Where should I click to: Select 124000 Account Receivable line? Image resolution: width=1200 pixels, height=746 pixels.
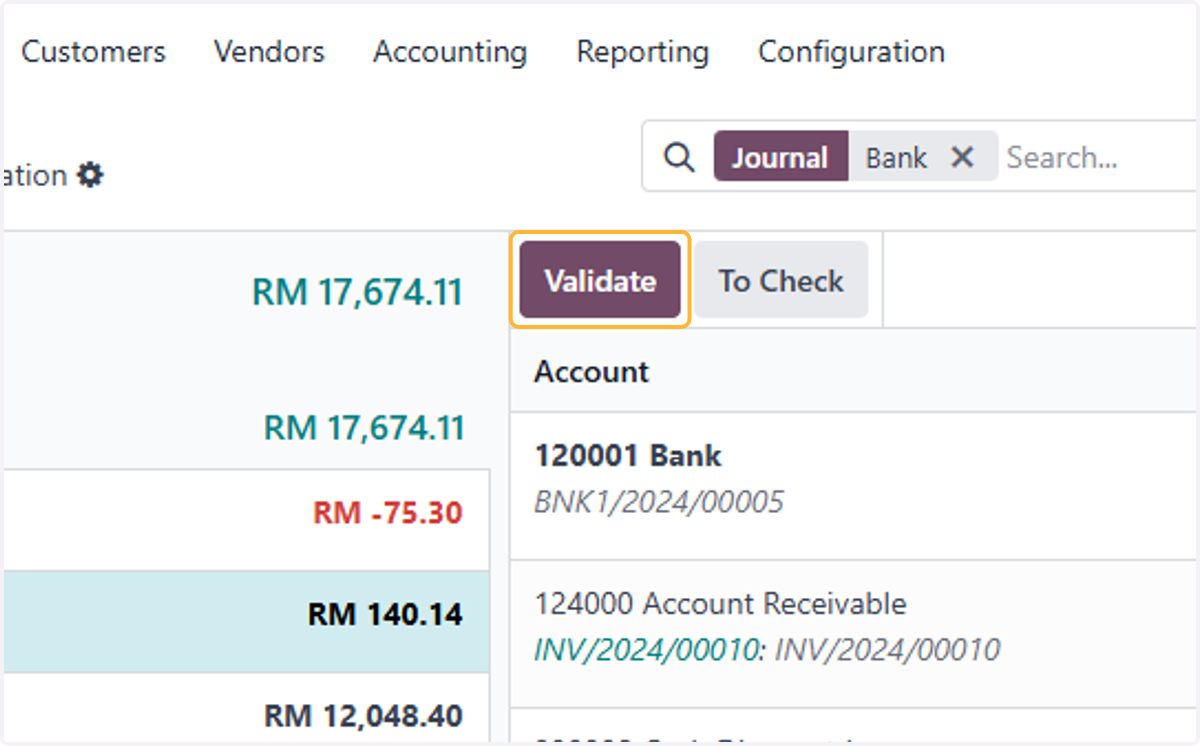[x=854, y=635]
